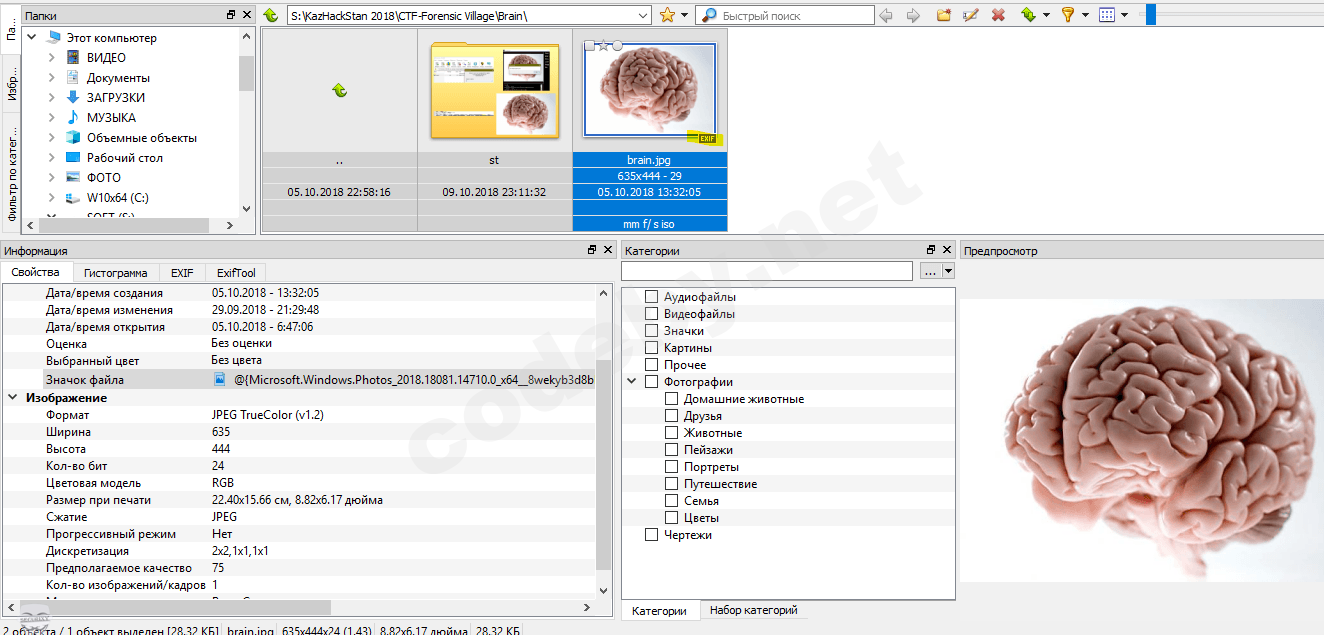Click the red delete X icon
1324x635 pixels.
[998, 15]
